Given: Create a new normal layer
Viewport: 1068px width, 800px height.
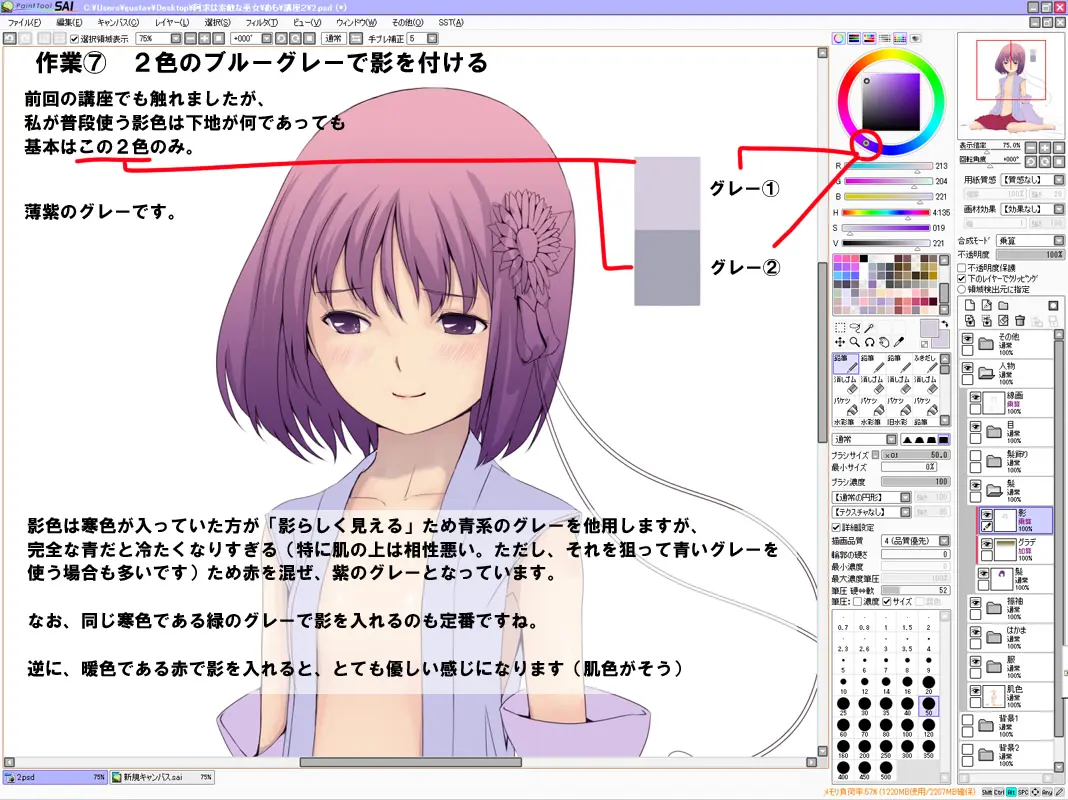Looking at the screenshot, I should tap(970, 306).
